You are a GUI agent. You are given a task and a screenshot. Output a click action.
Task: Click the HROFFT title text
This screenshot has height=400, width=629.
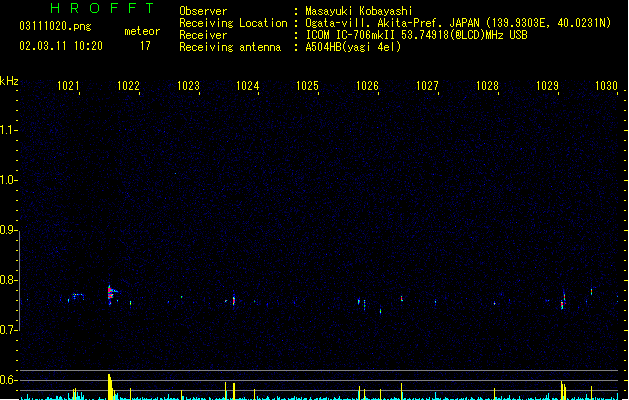coord(102,8)
